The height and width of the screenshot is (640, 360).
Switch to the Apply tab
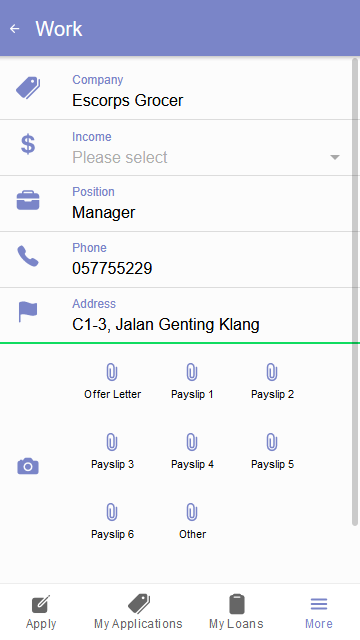[x=41, y=611]
